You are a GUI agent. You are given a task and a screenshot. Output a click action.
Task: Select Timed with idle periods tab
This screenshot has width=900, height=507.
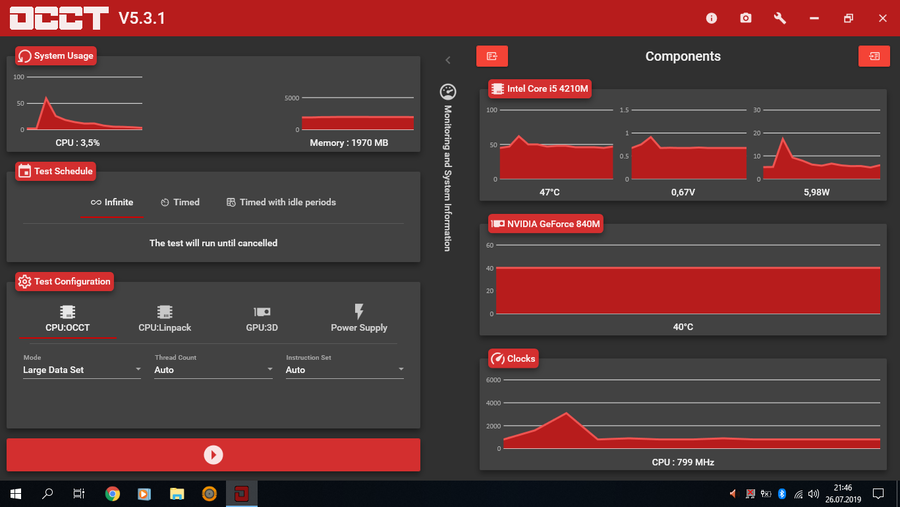pyautogui.click(x=281, y=203)
